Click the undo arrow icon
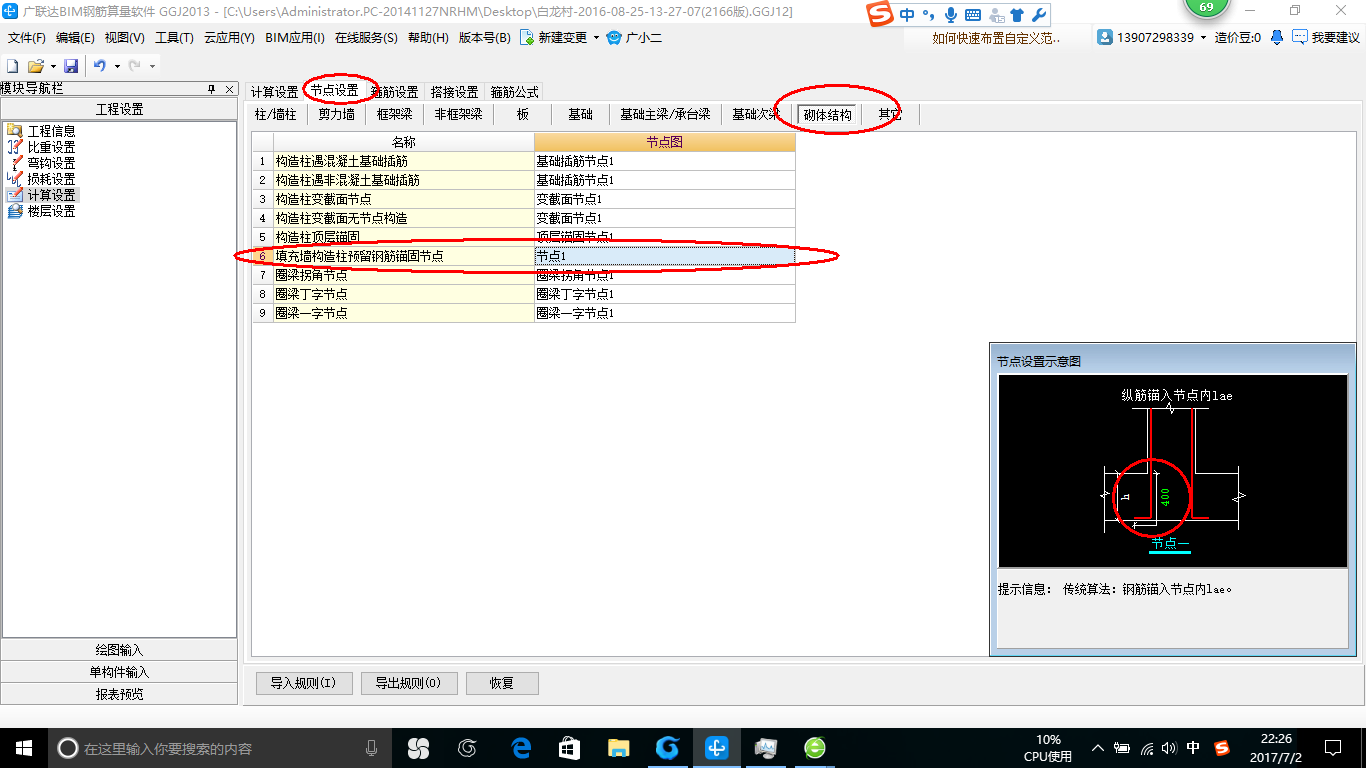The image size is (1366, 768). click(99, 66)
